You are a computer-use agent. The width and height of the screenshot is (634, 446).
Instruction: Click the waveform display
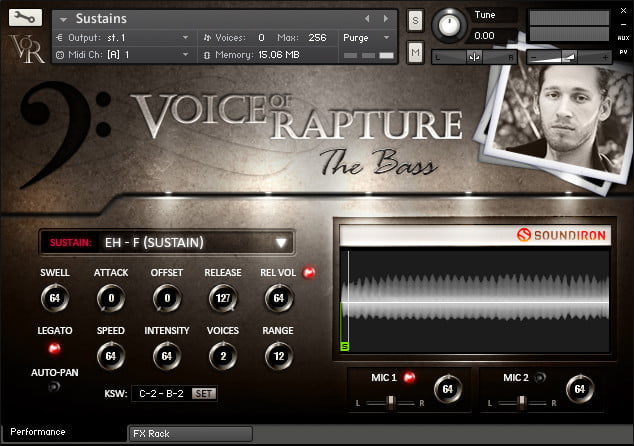[475, 301]
